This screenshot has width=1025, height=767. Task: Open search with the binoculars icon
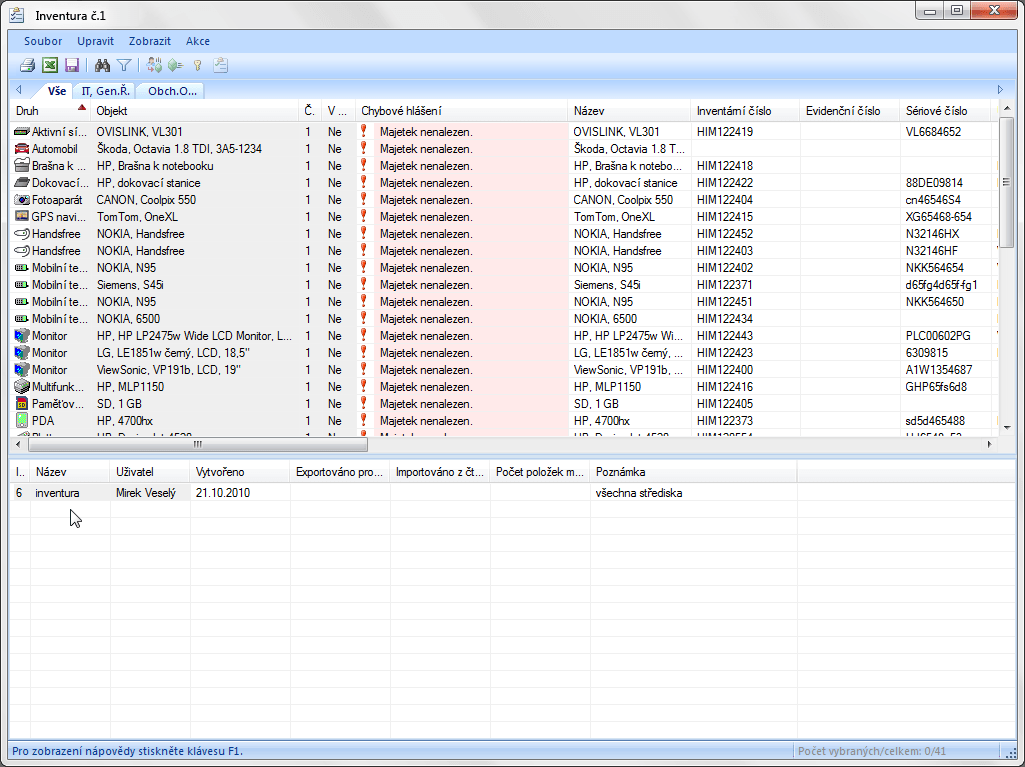pos(102,65)
